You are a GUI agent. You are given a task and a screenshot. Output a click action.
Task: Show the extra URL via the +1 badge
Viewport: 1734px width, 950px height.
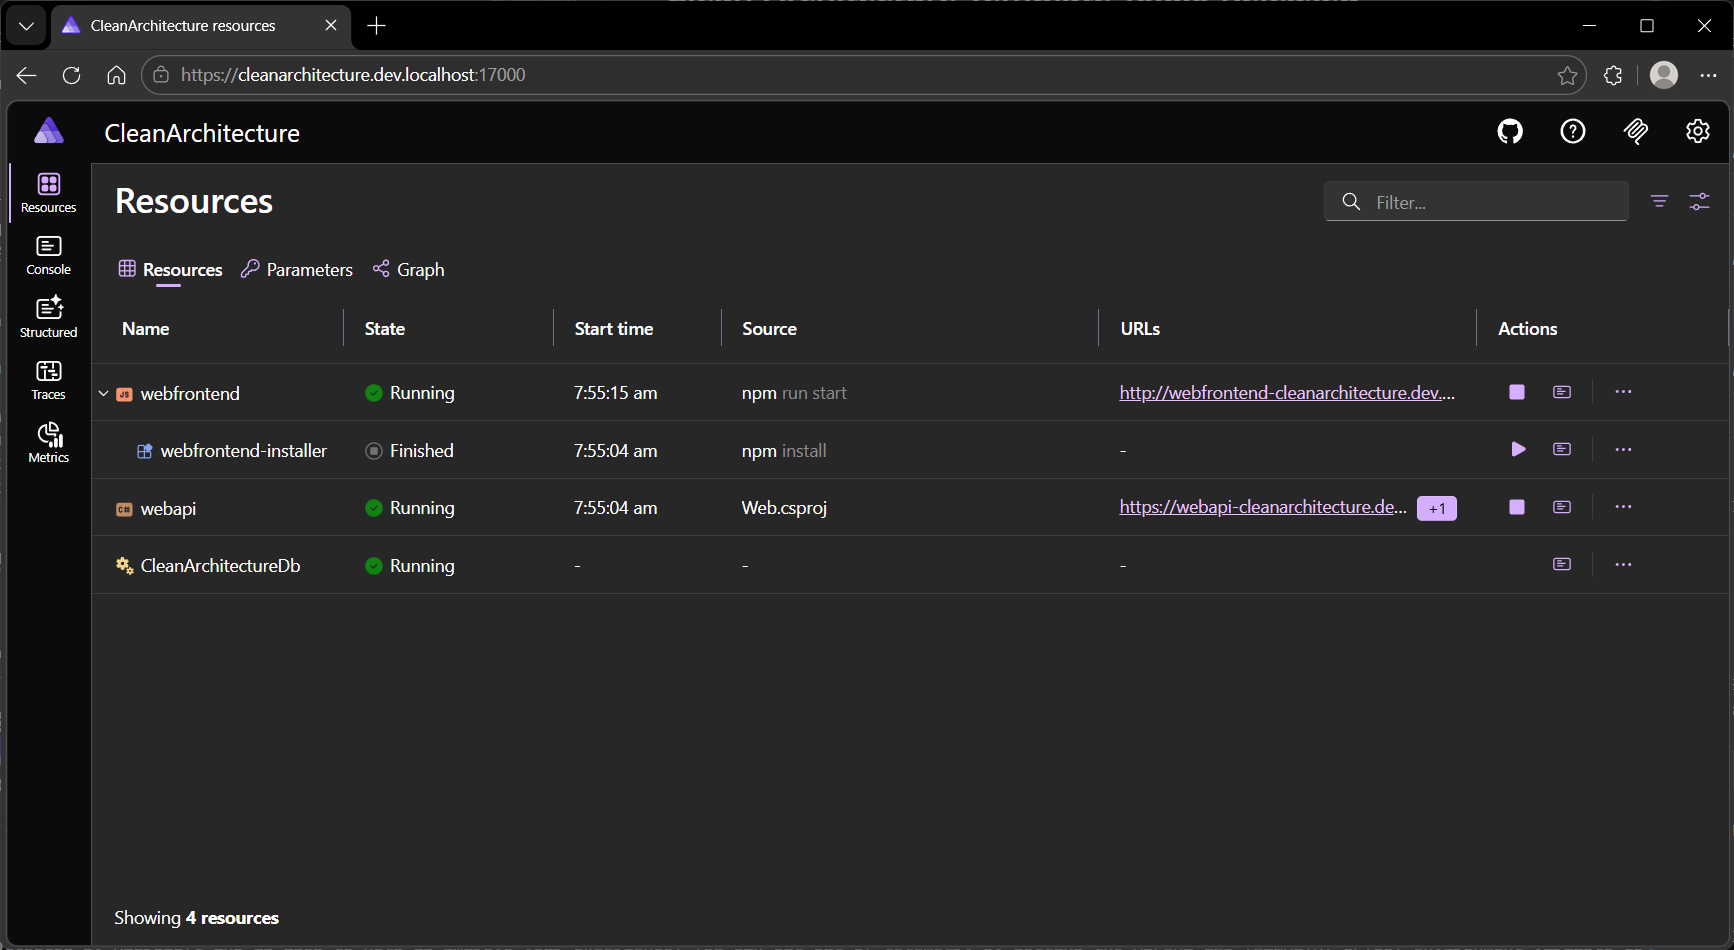1437,508
